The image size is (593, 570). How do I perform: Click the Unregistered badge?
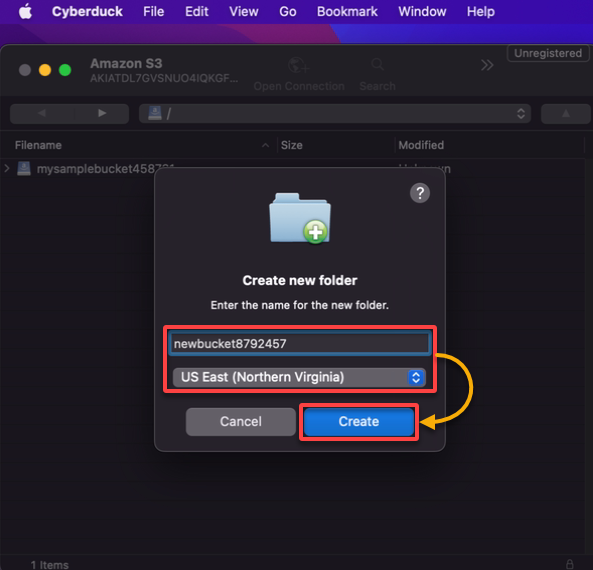click(x=548, y=53)
